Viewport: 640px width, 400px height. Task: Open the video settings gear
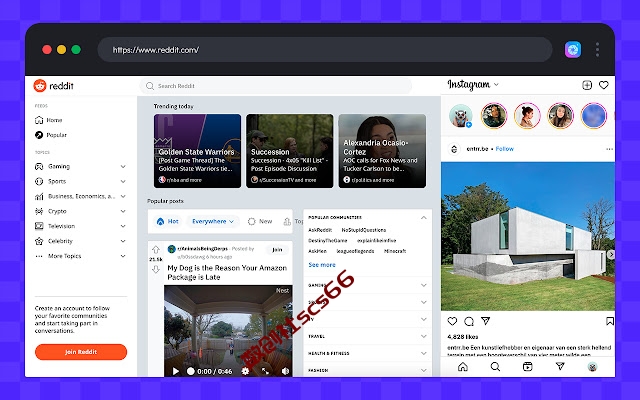click(245, 371)
